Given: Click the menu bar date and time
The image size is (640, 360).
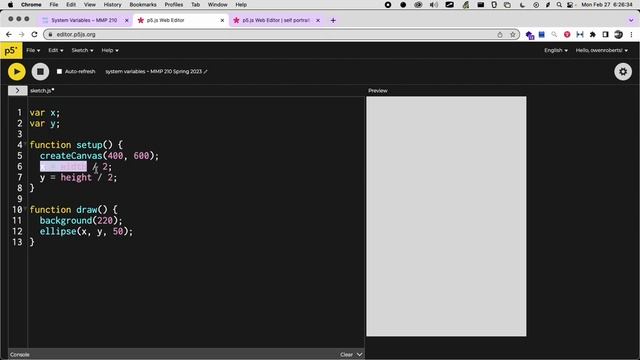Looking at the screenshot, I should tap(607, 5).
